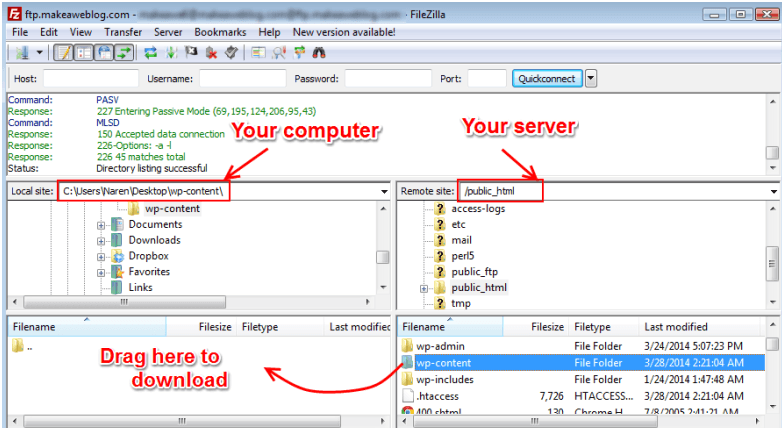Viewport: 784px width, 430px height.
Task: Open the View menu
Action: click(80, 32)
